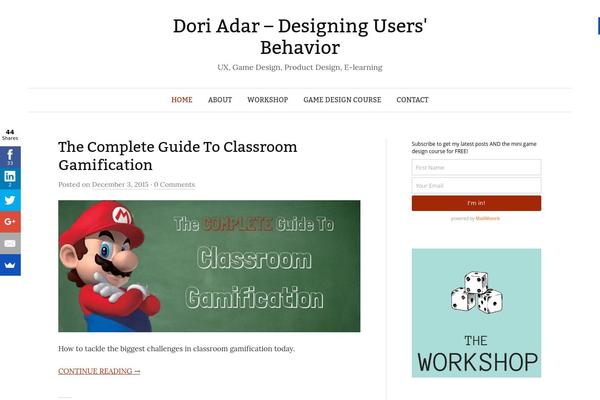Click the SumoMe crown icon
The image size is (600, 400).
pos(10,265)
